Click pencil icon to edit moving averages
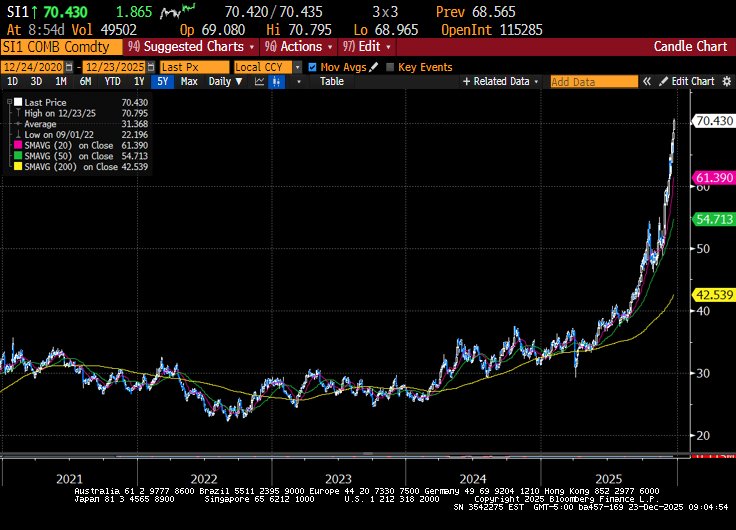The height and width of the screenshot is (530, 736). click(x=374, y=67)
